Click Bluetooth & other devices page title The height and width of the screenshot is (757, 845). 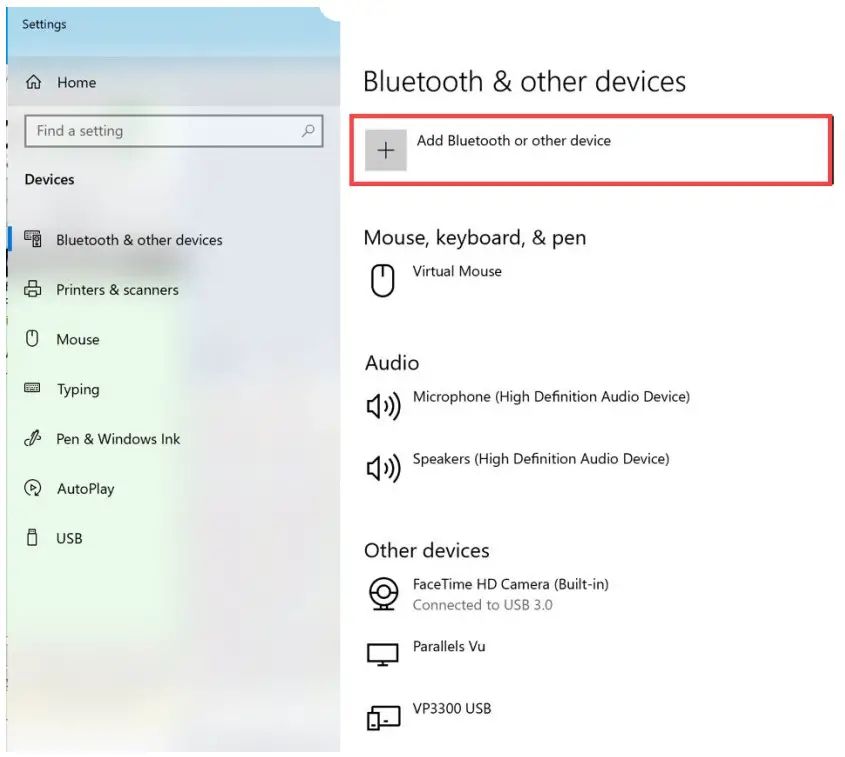click(x=524, y=82)
